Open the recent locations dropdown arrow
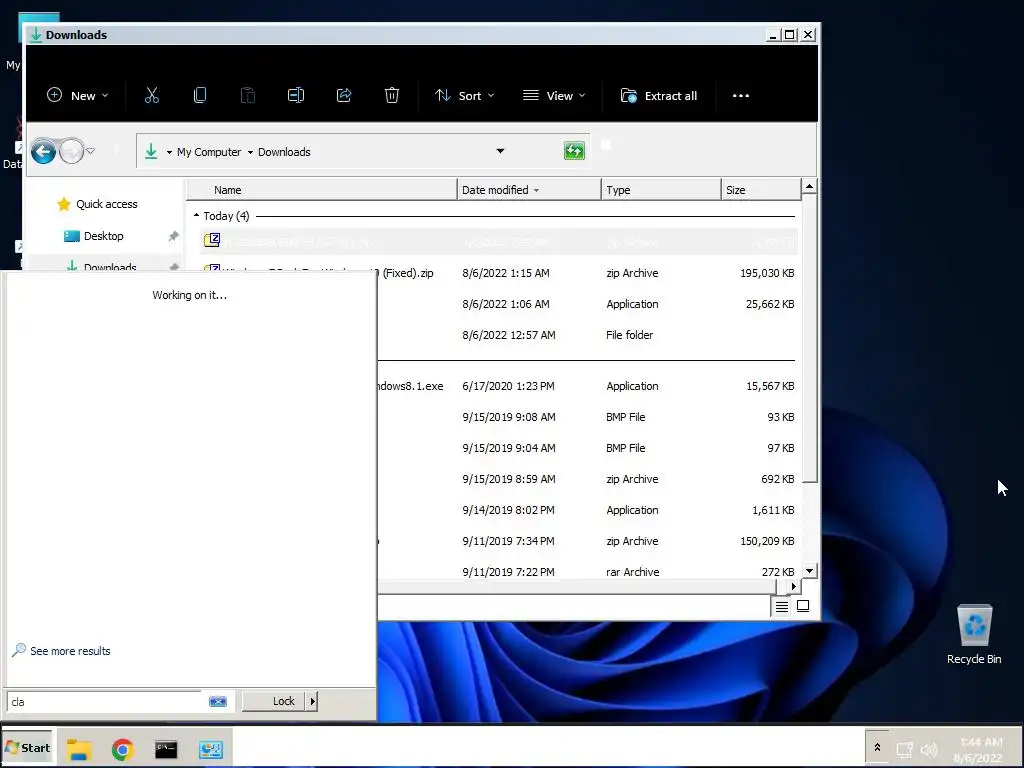 (91, 152)
